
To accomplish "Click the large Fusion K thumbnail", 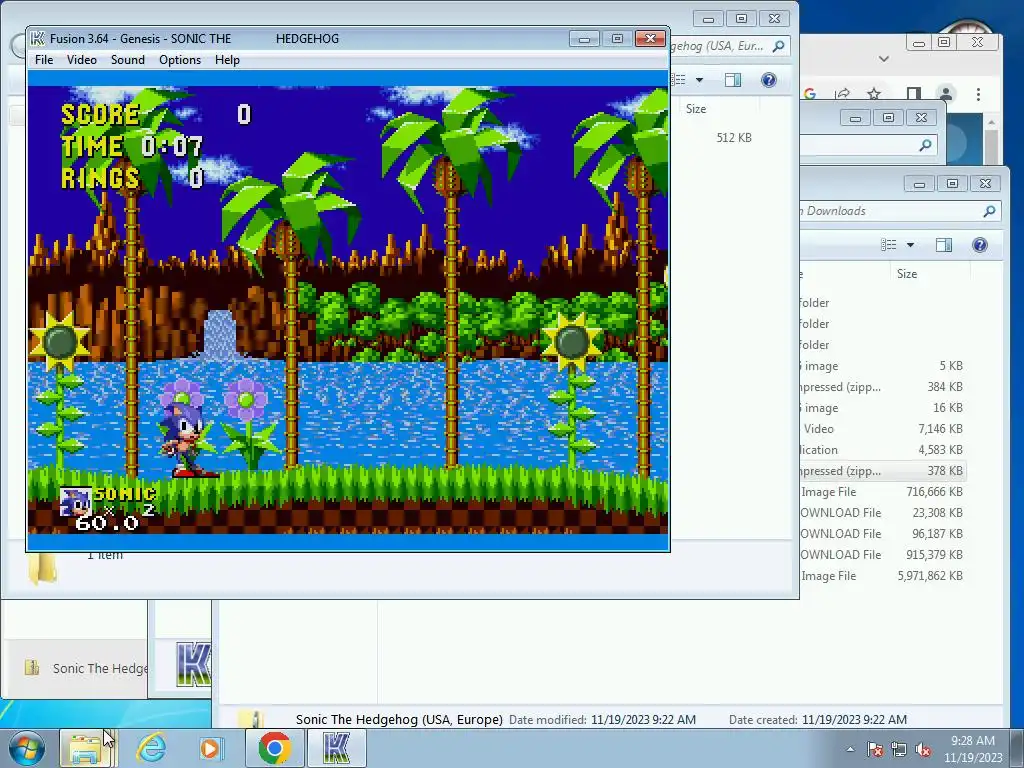I will 193,664.
